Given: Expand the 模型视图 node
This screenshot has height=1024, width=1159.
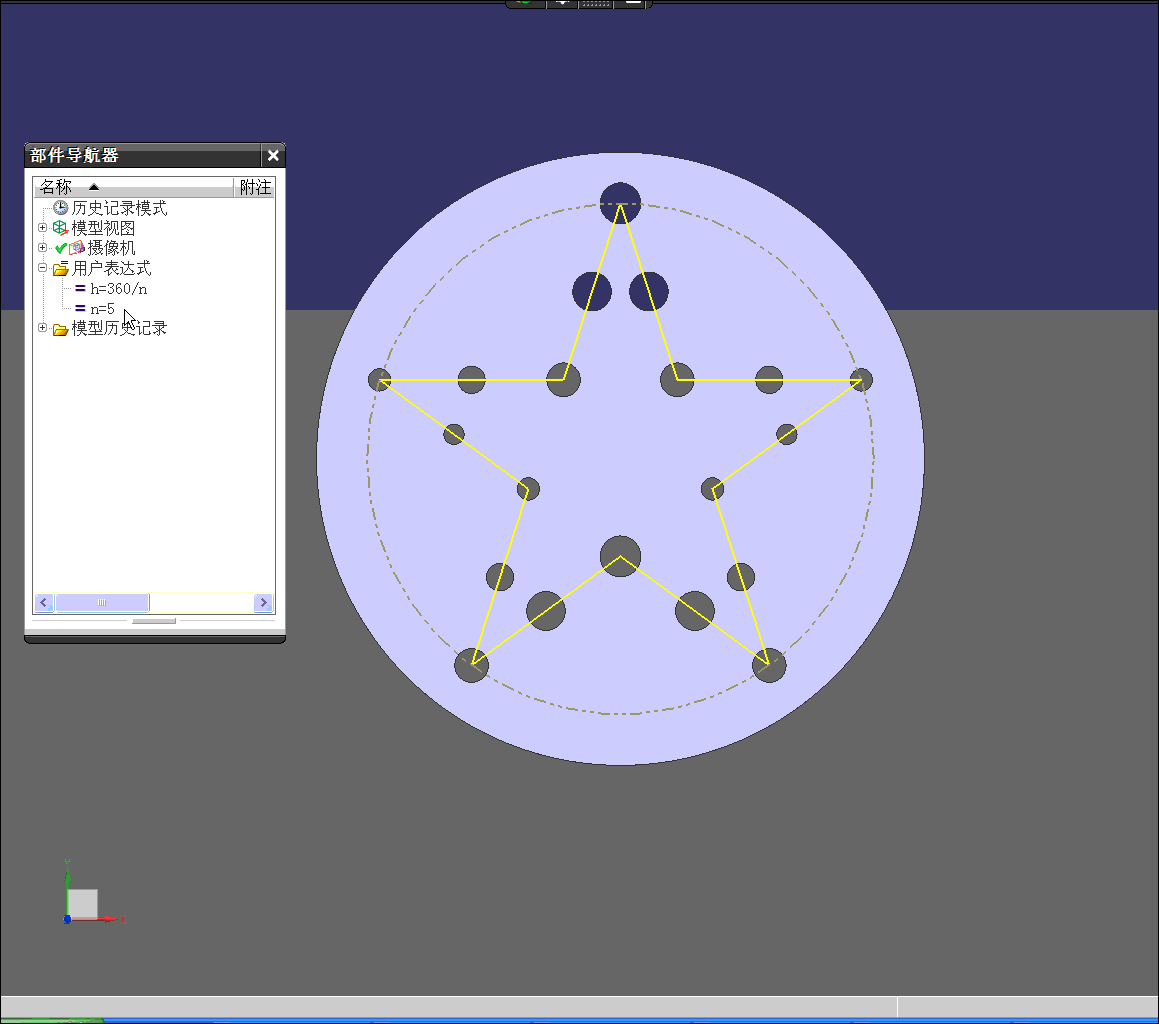Looking at the screenshot, I should tap(42, 228).
